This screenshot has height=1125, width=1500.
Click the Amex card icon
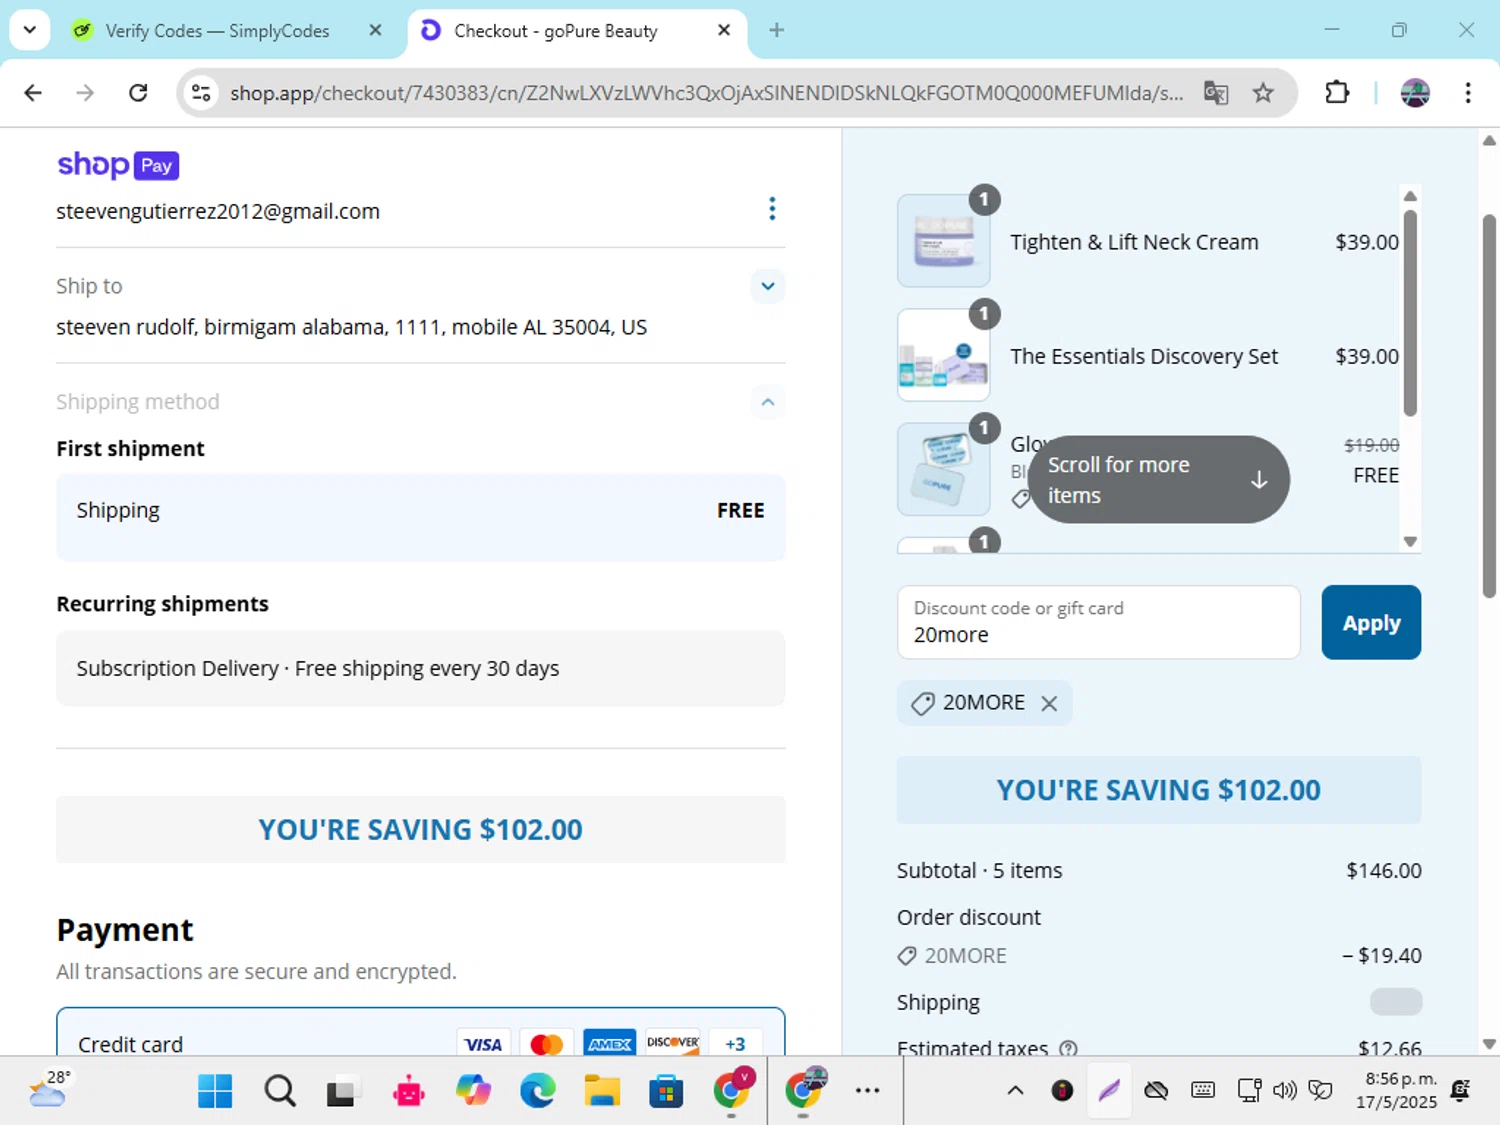[x=609, y=1043]
